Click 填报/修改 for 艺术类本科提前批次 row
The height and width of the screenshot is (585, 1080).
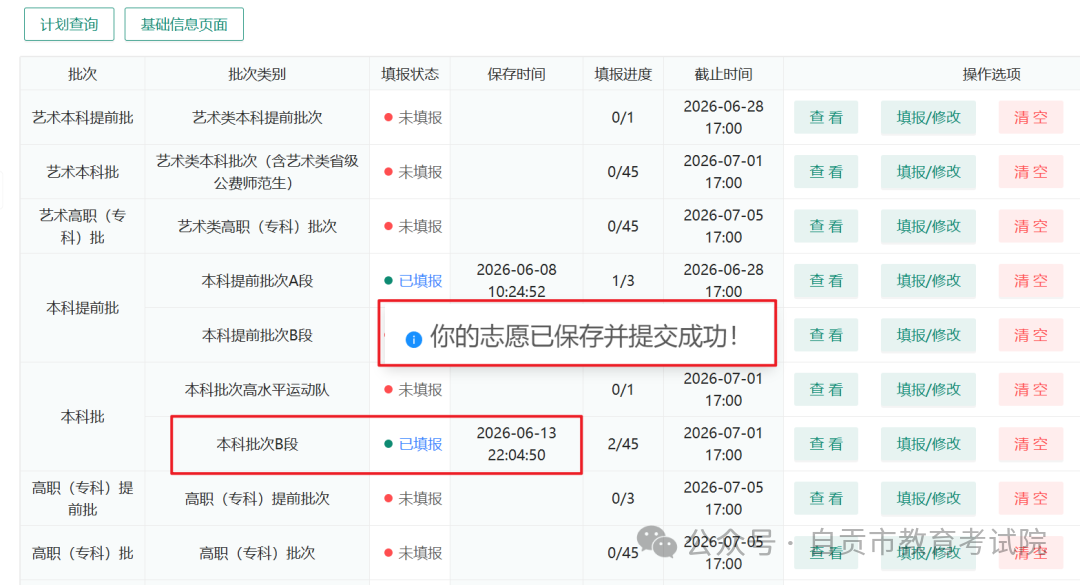928,117
